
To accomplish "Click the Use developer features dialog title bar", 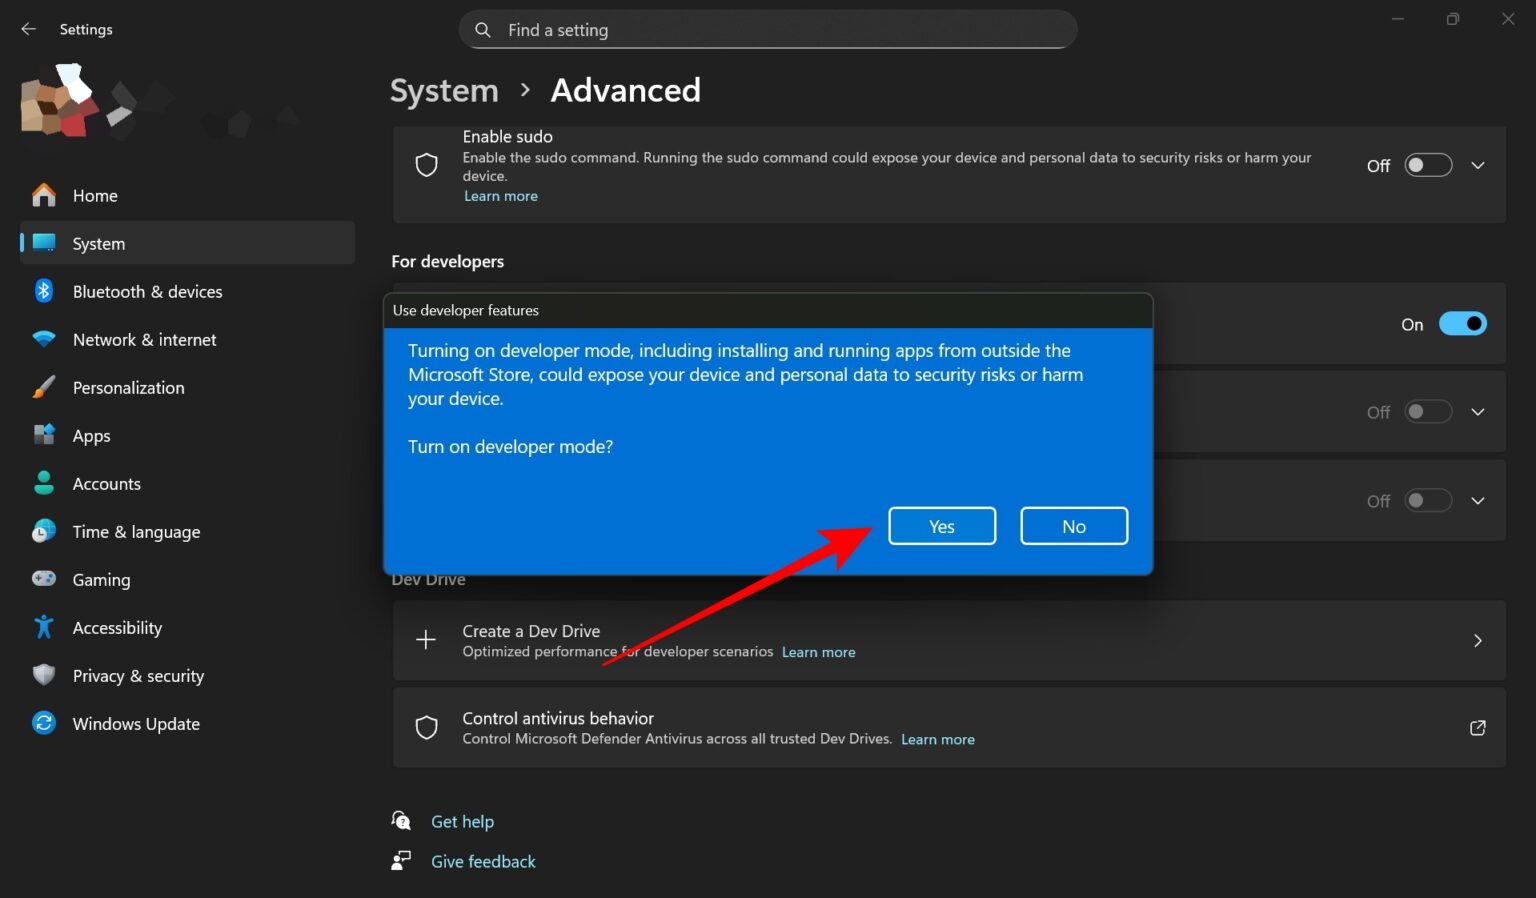I will (768, 310).
